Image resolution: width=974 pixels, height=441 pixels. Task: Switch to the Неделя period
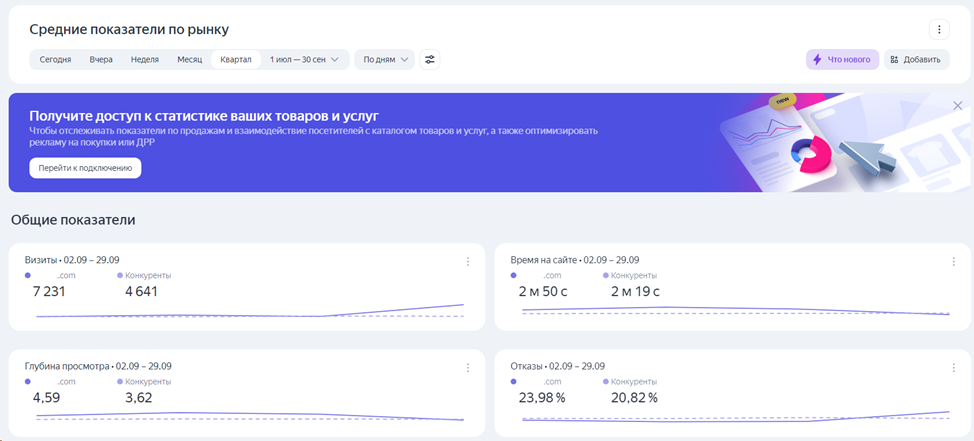[145, 59]
